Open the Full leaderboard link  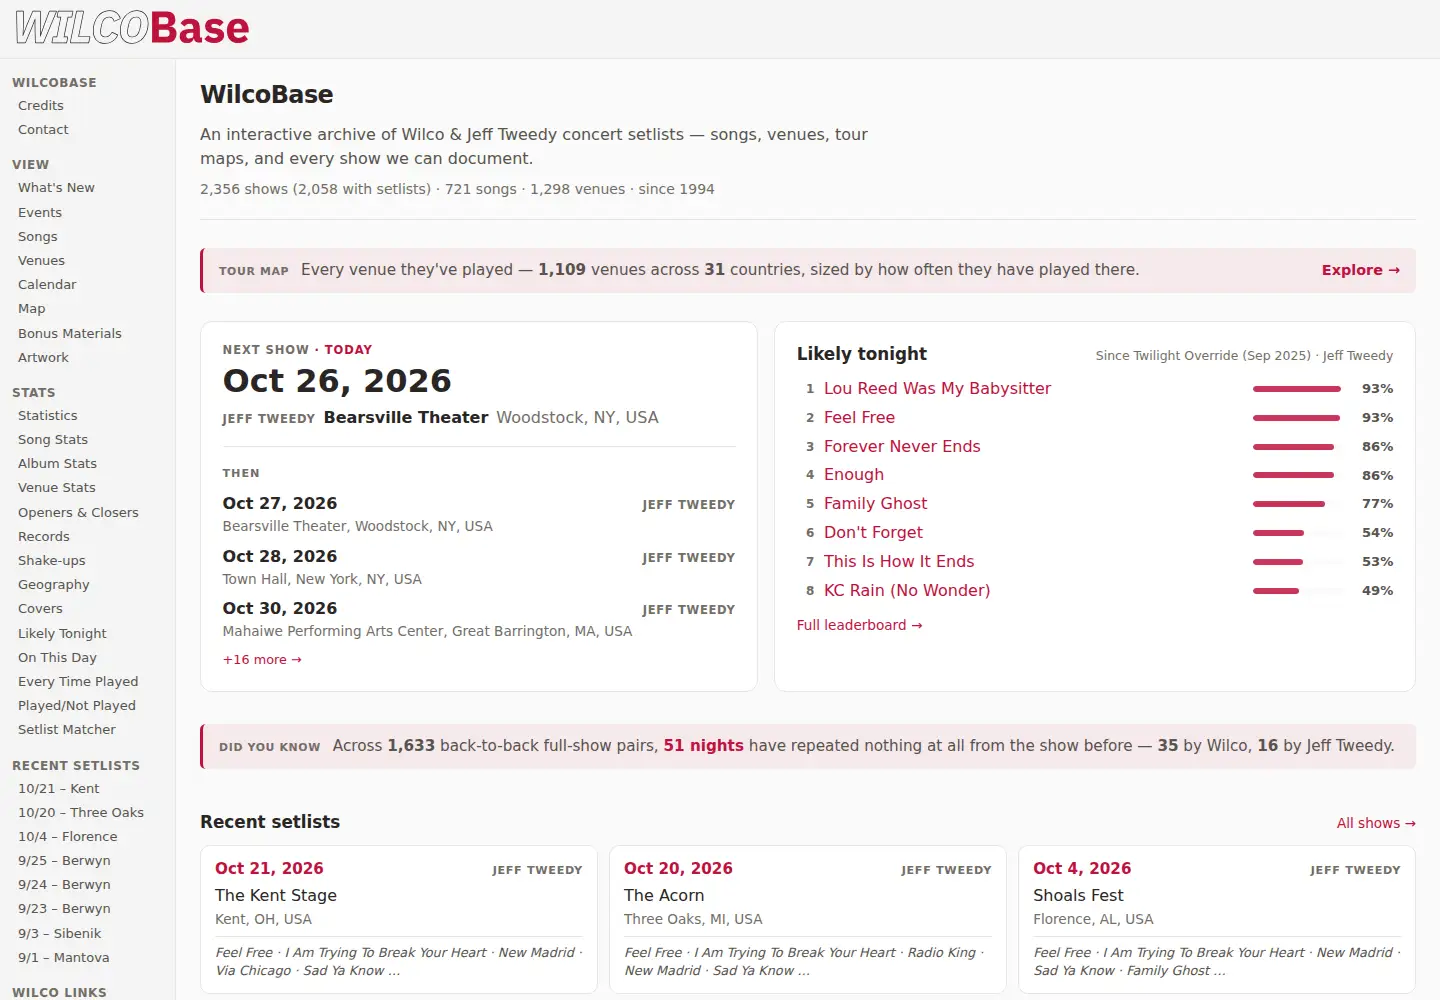[859, 626]
